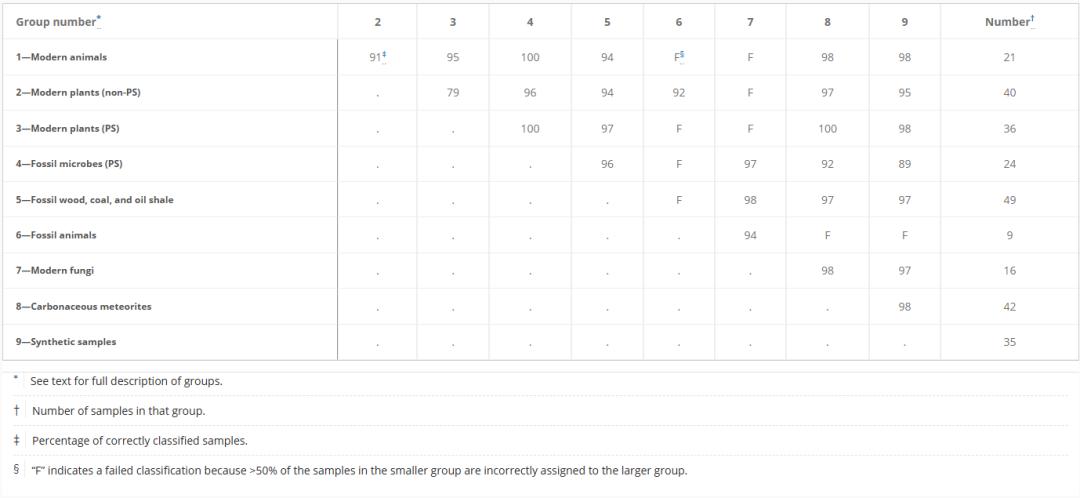Screen dimensions: 1080x498
Task: Click the asterisk footnote link after Group number
Action: 98,18
